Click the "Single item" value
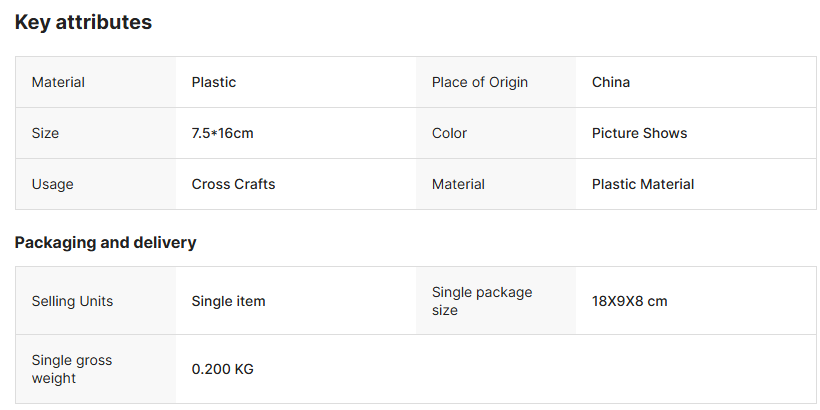 [x=228, y=301]
